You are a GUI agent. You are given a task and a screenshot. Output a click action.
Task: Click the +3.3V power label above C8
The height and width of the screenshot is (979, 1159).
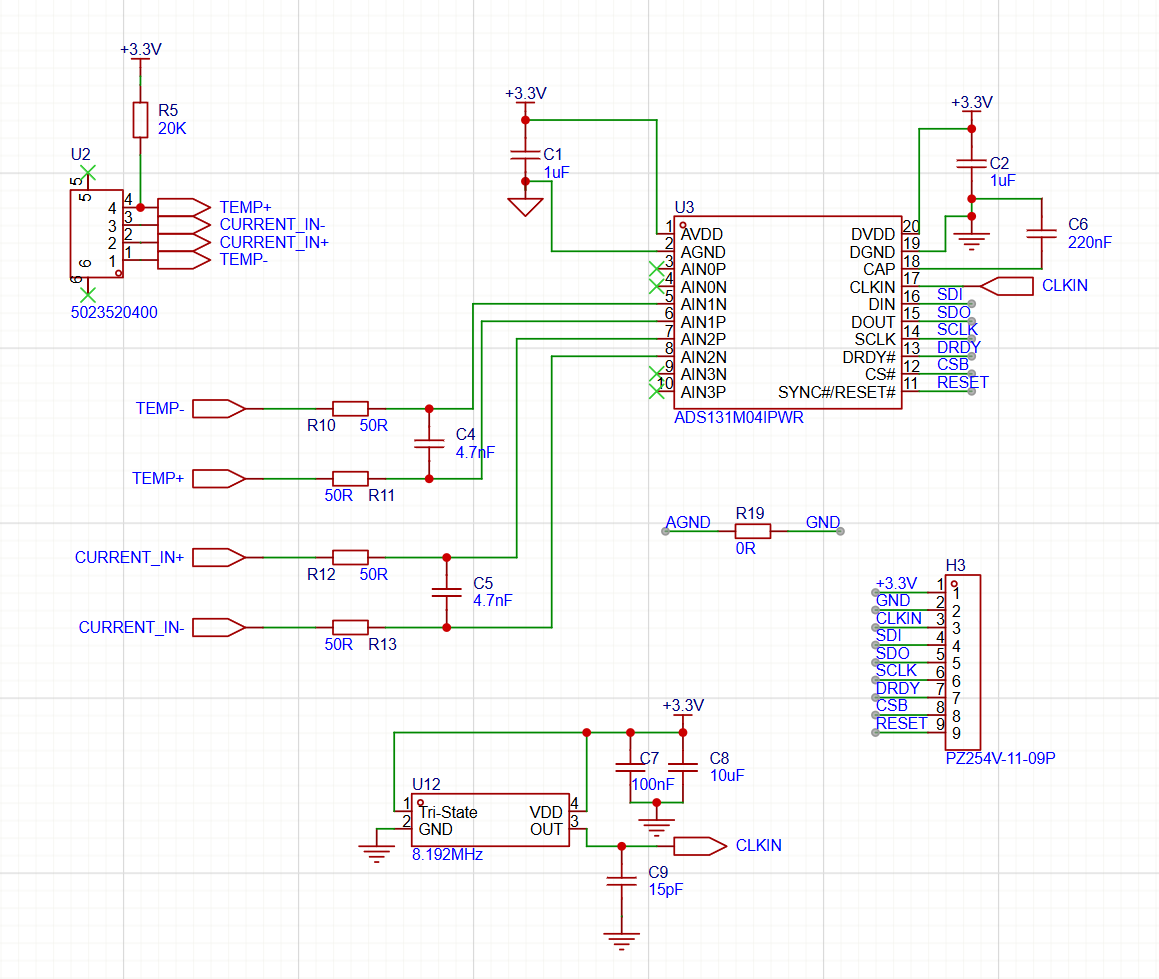[x=683, y=705]
